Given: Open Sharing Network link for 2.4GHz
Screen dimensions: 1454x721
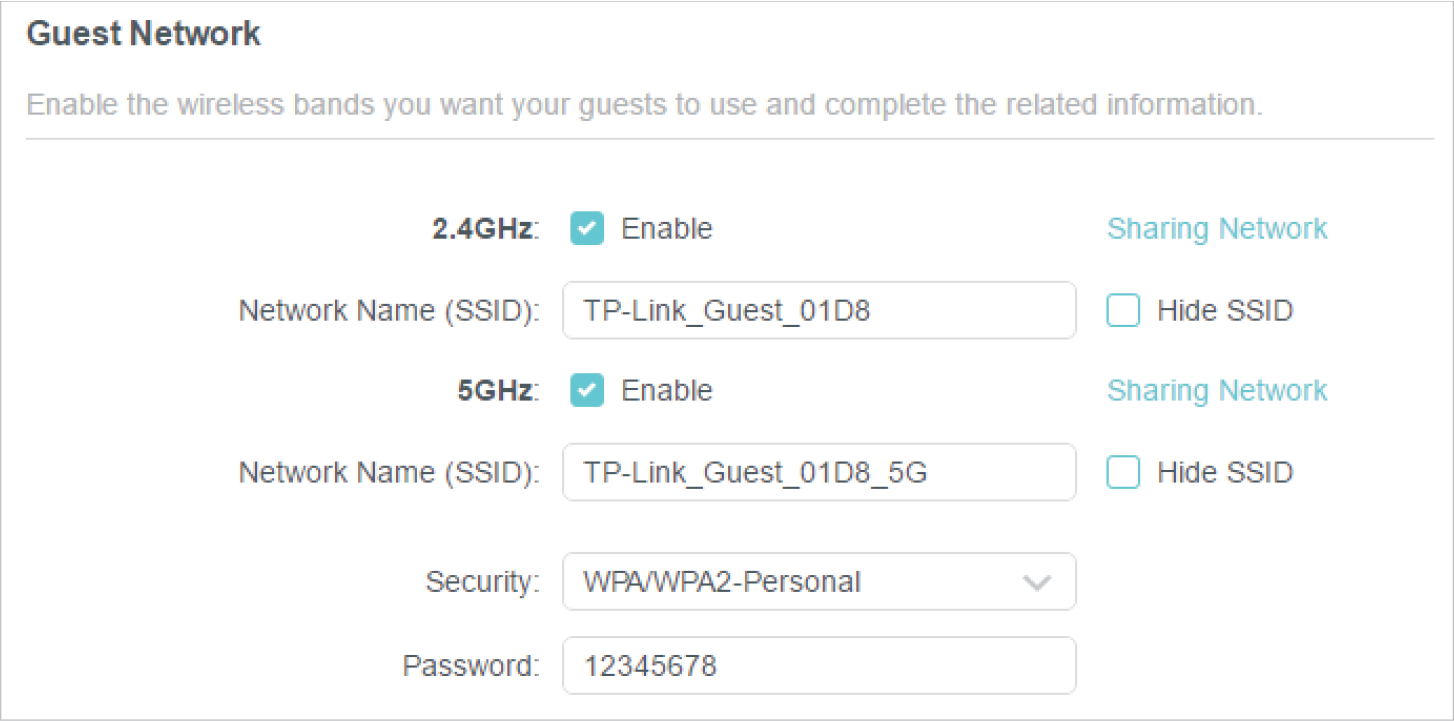Looking at the screenshot, I should tap(1216, 229).
